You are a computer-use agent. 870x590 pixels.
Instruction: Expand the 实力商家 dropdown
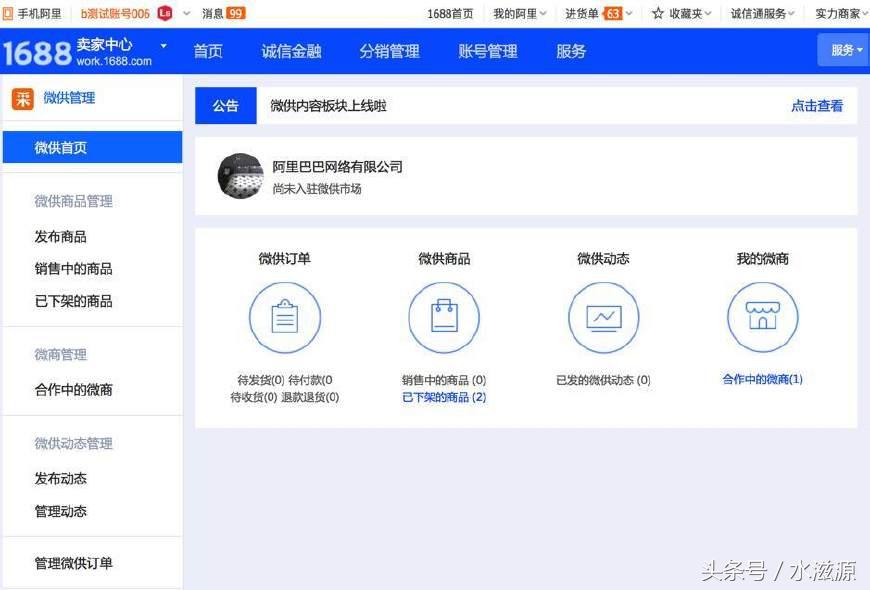pos(840,13)
